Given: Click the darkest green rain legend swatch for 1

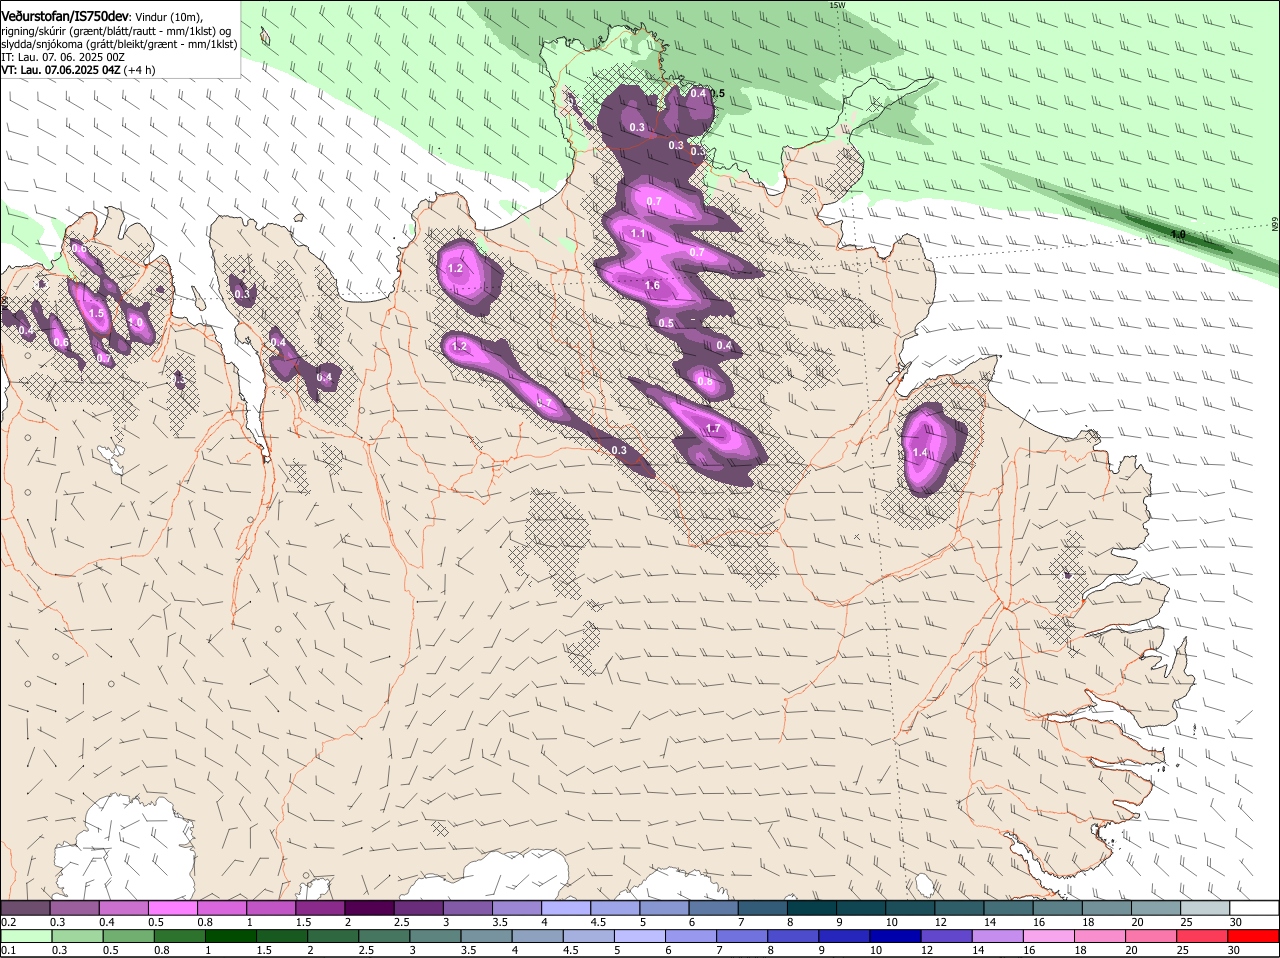Looking at the screenshot, I should 230,936.
